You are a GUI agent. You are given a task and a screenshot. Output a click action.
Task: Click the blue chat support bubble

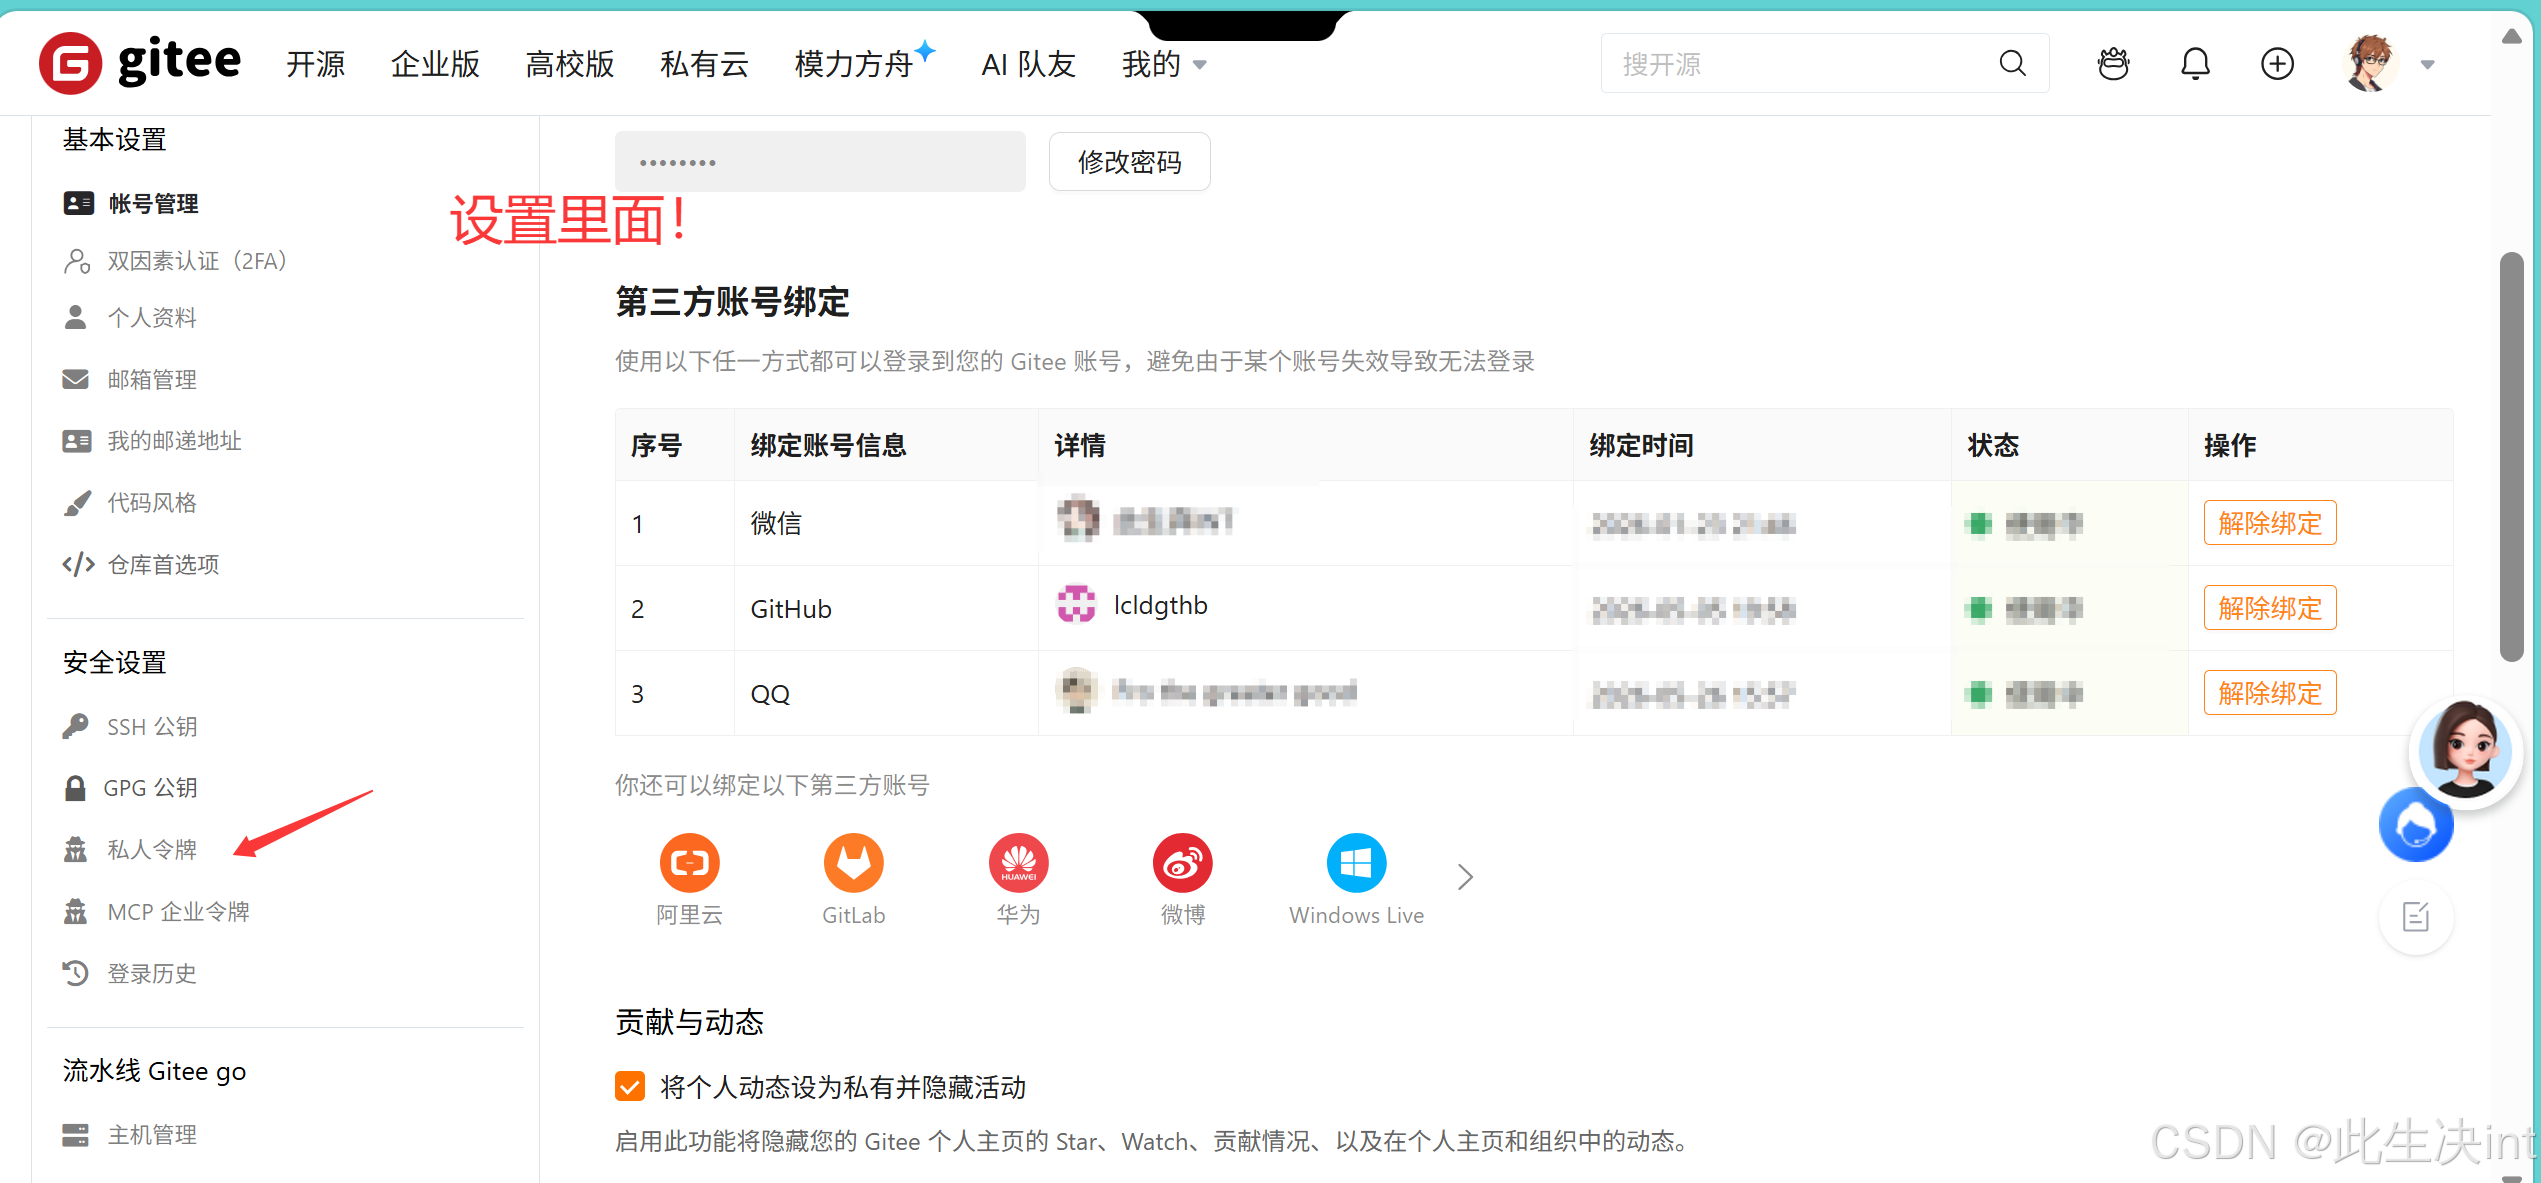tap(2415, 826)
